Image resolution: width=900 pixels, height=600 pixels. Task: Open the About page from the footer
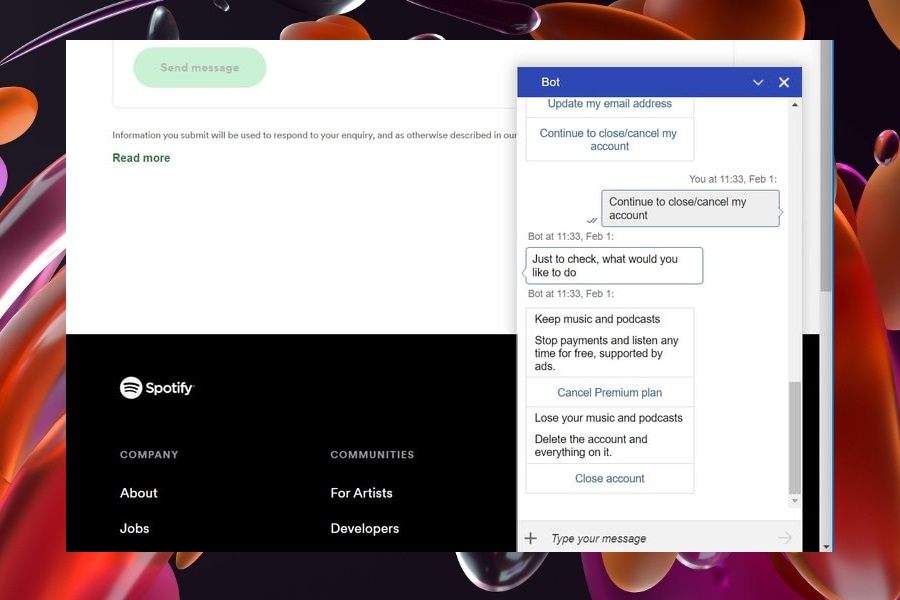(138, 493)
